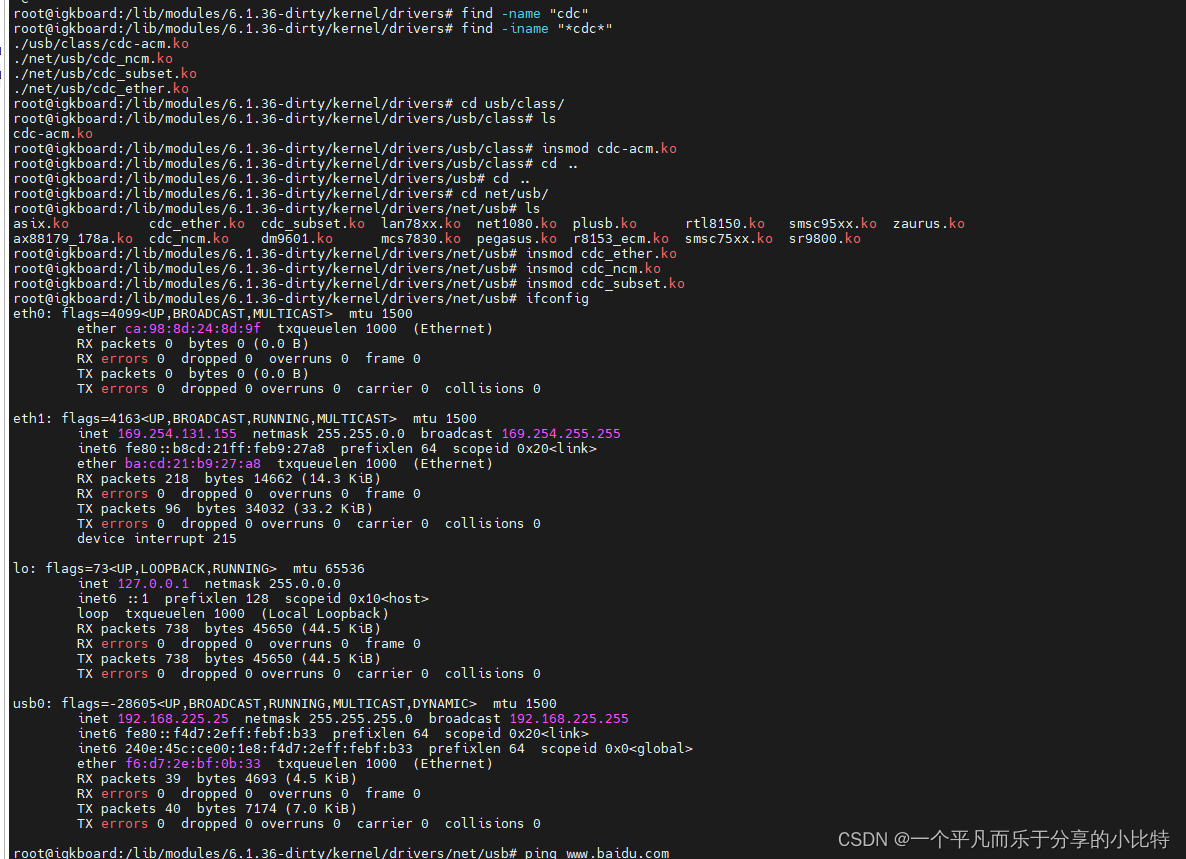Click sr9800.ko in the ls listing

tap(824, 239)
